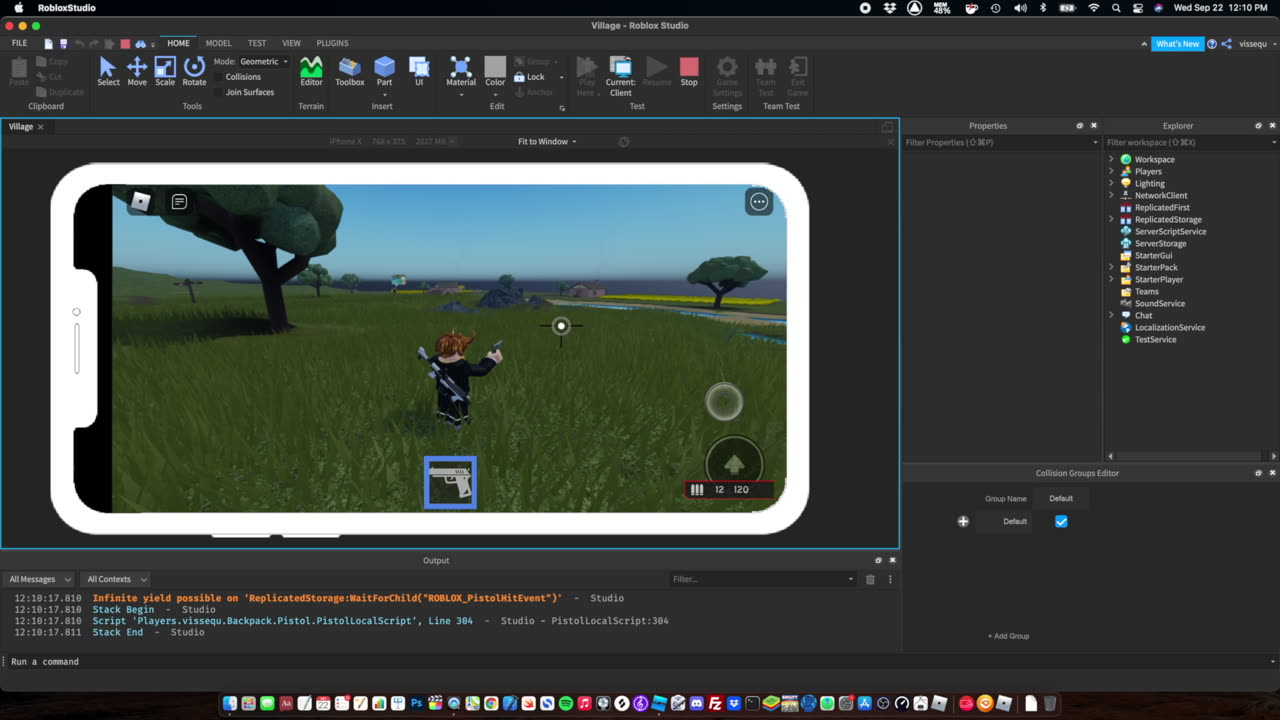Open the Roblox menu in game view
This screenshot has height=720, width=1280.
click(141, 202)
